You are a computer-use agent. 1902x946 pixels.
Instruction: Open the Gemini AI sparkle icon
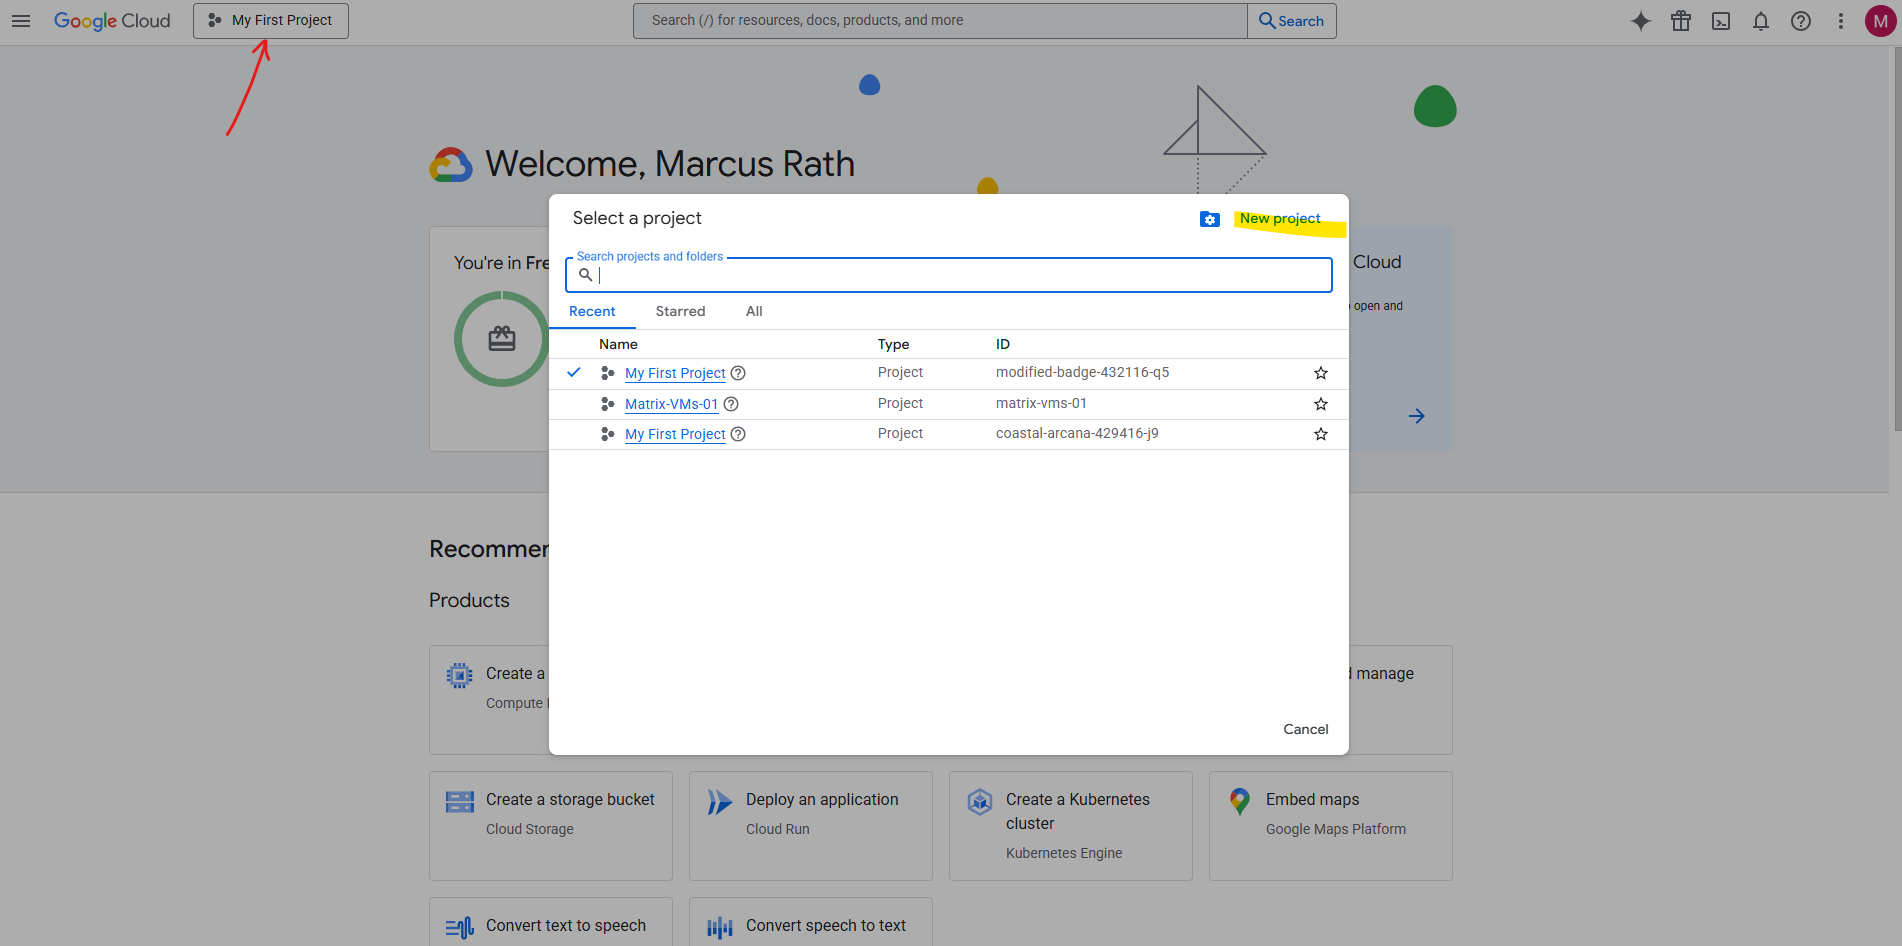click(x=1641, y=21)
